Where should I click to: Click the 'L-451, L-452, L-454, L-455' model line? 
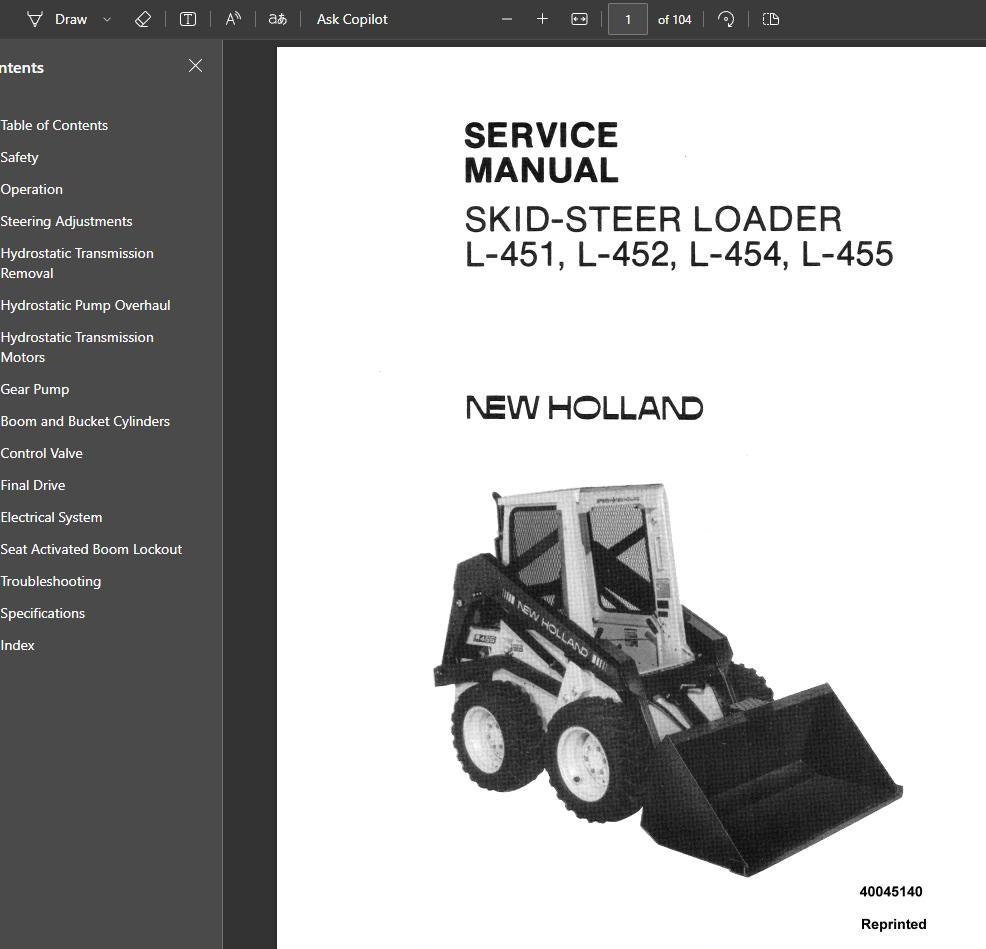(x=679, y=255)
